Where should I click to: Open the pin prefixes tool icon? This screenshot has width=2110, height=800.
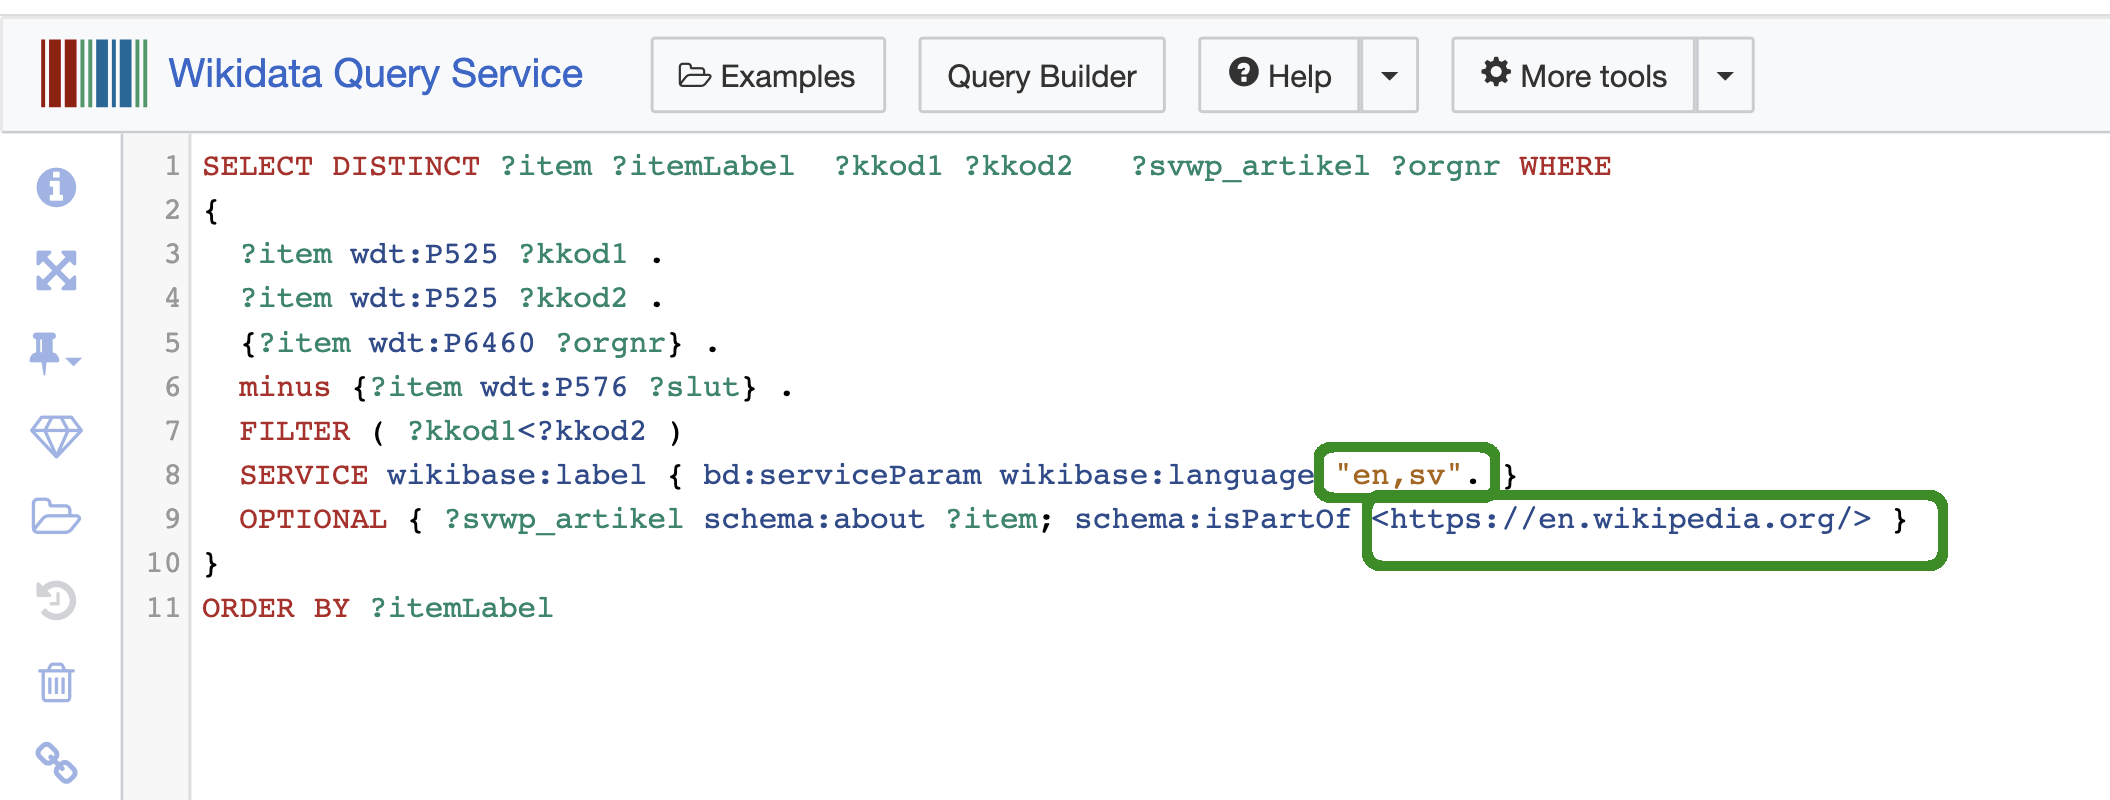coord(54,353)
